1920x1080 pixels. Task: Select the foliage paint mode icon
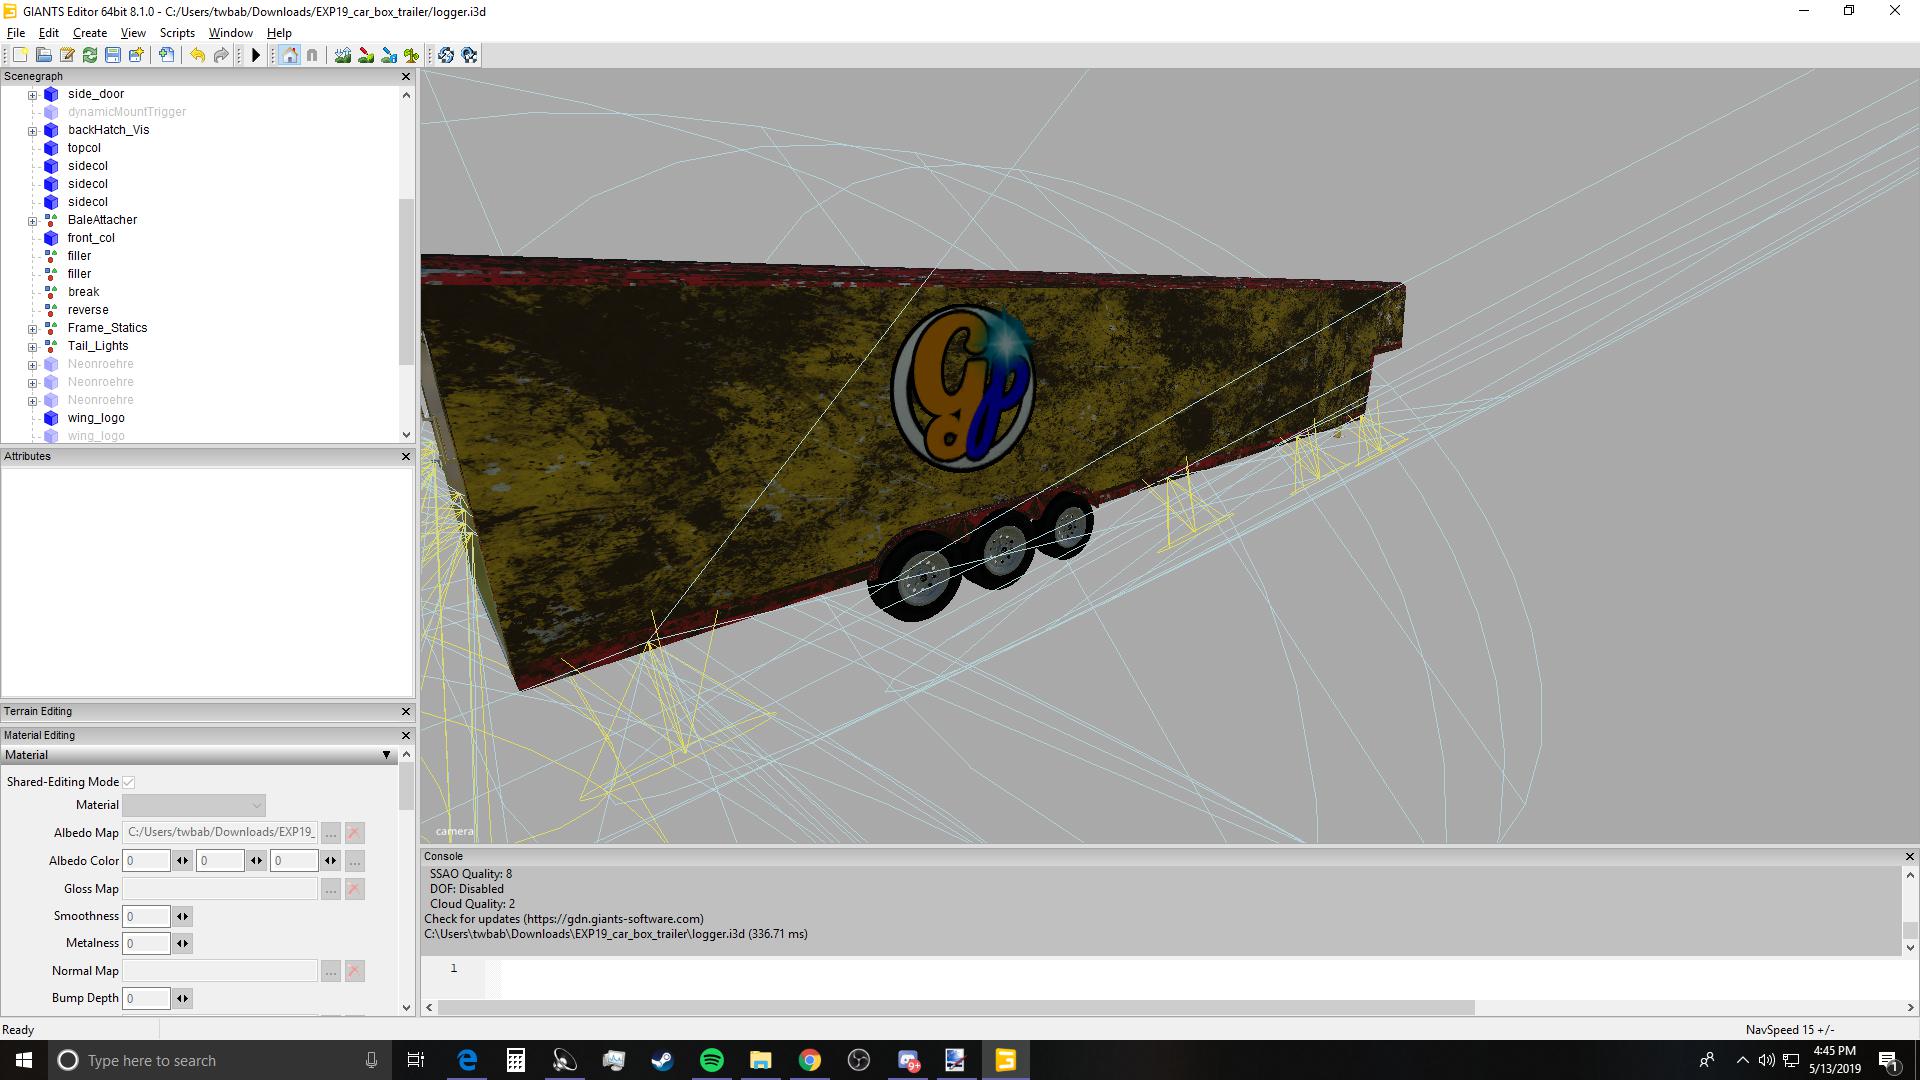click(411, 55)
